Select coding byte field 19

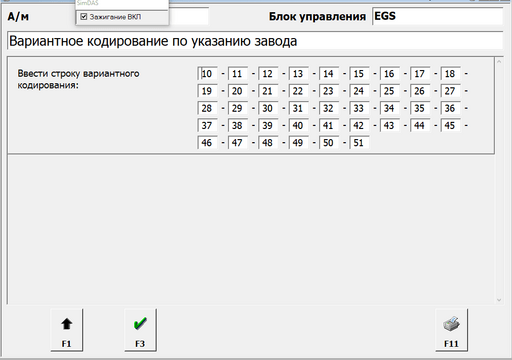(x=207, y=91)
